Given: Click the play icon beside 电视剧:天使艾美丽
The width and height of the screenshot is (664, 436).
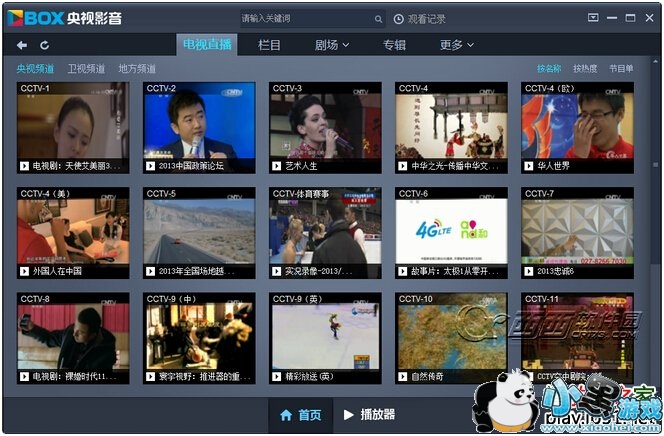Looking at the screenshot, I should point(25,166).
